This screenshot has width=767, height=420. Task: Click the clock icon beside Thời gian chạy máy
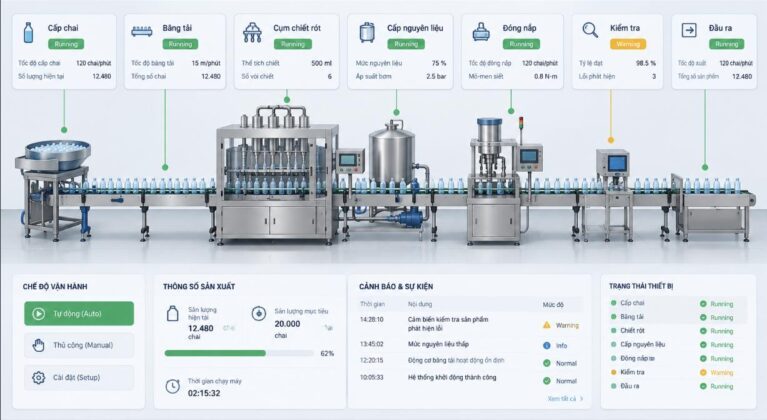[172, 386]
